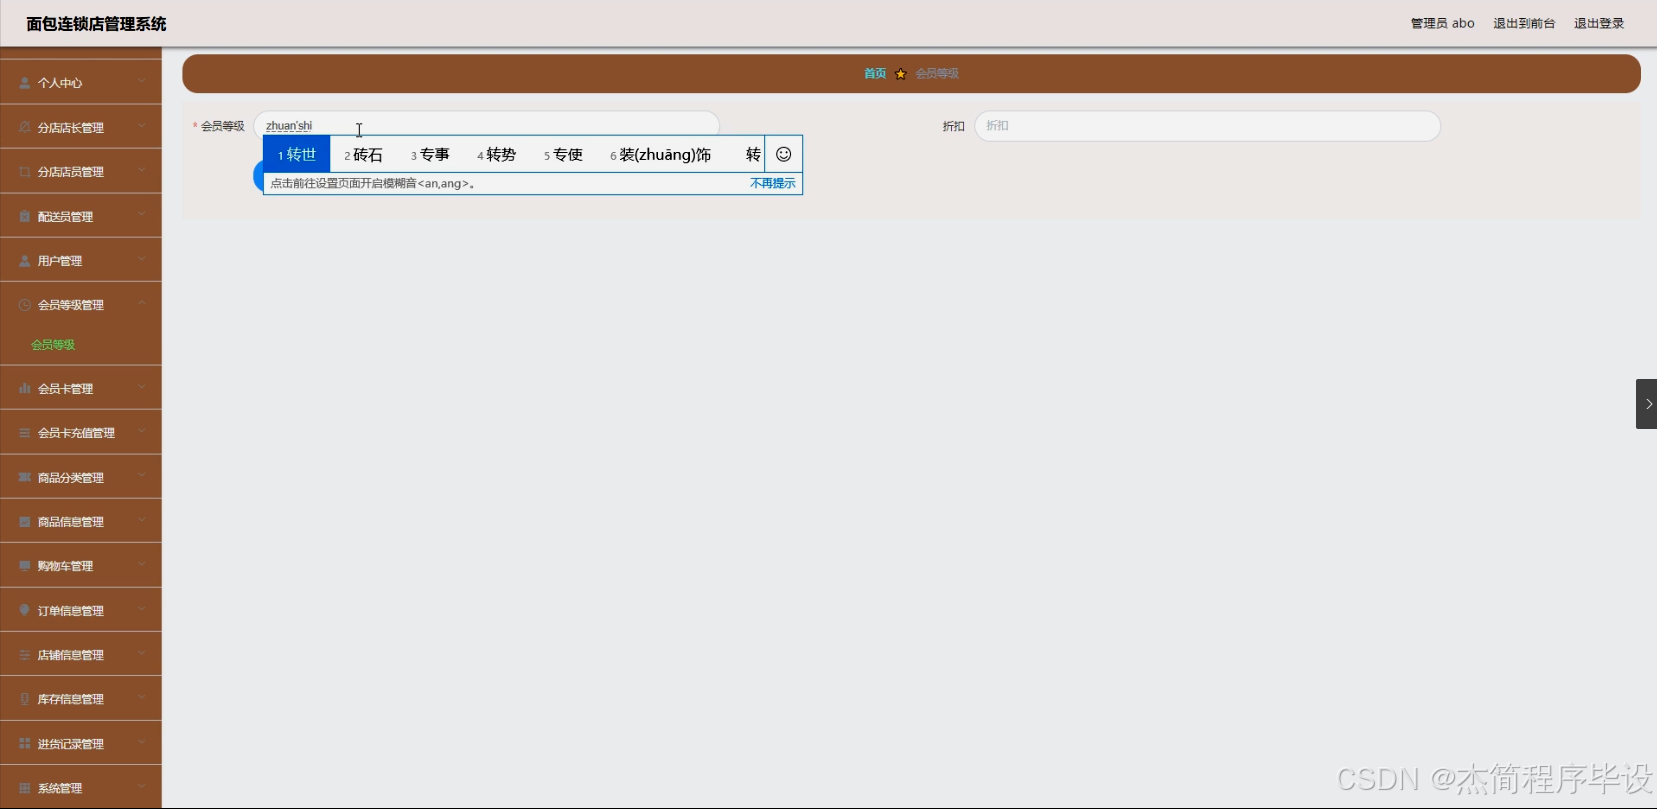Click the 分店店长管理 sidebar icon
This screenshot has width=1657, height=809.
click(x=24, y=127)
